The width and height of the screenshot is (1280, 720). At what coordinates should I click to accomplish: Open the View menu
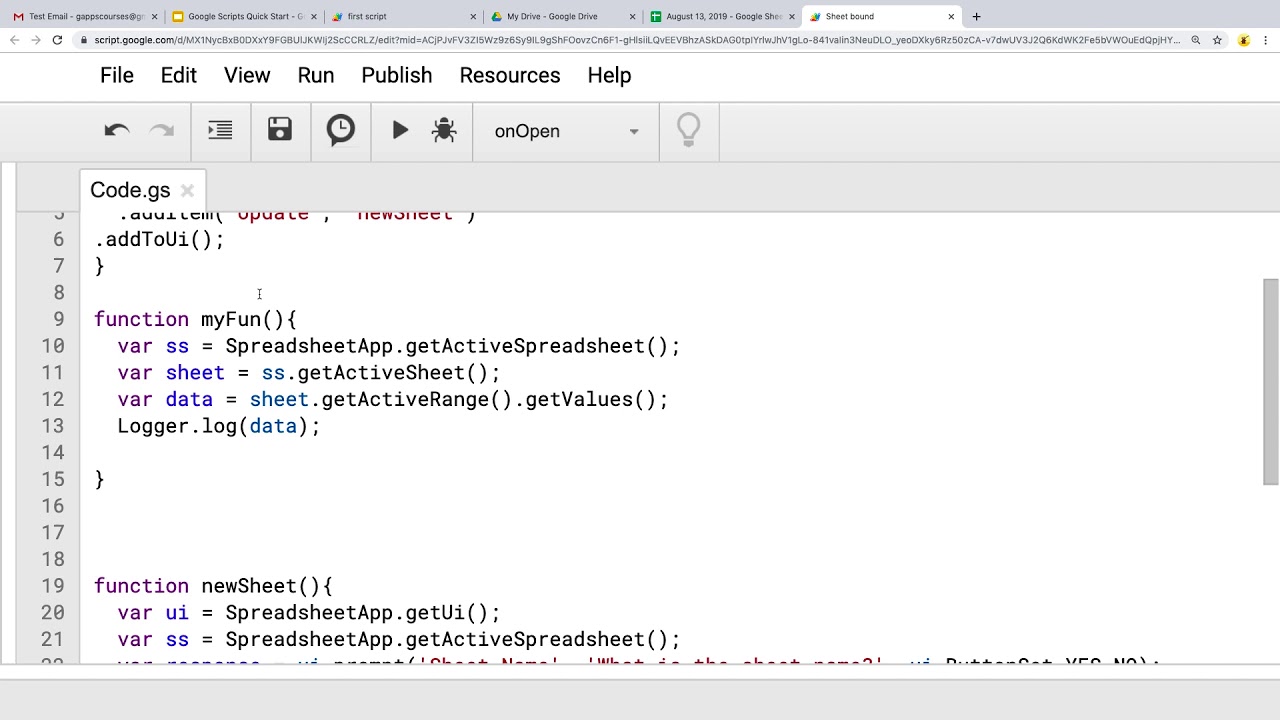tap(247, 75)
